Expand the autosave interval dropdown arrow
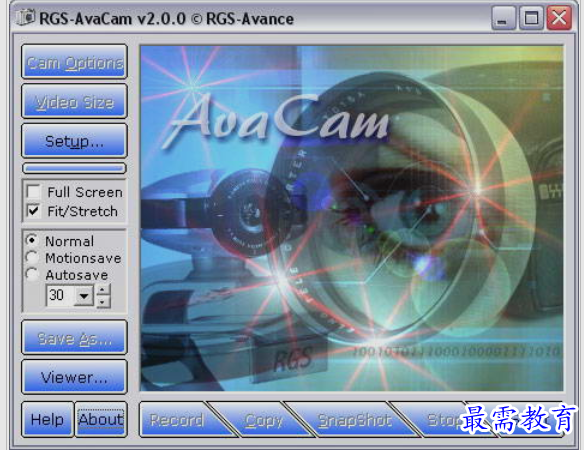Viewport: 584px width, 450px height. [84, 296]
